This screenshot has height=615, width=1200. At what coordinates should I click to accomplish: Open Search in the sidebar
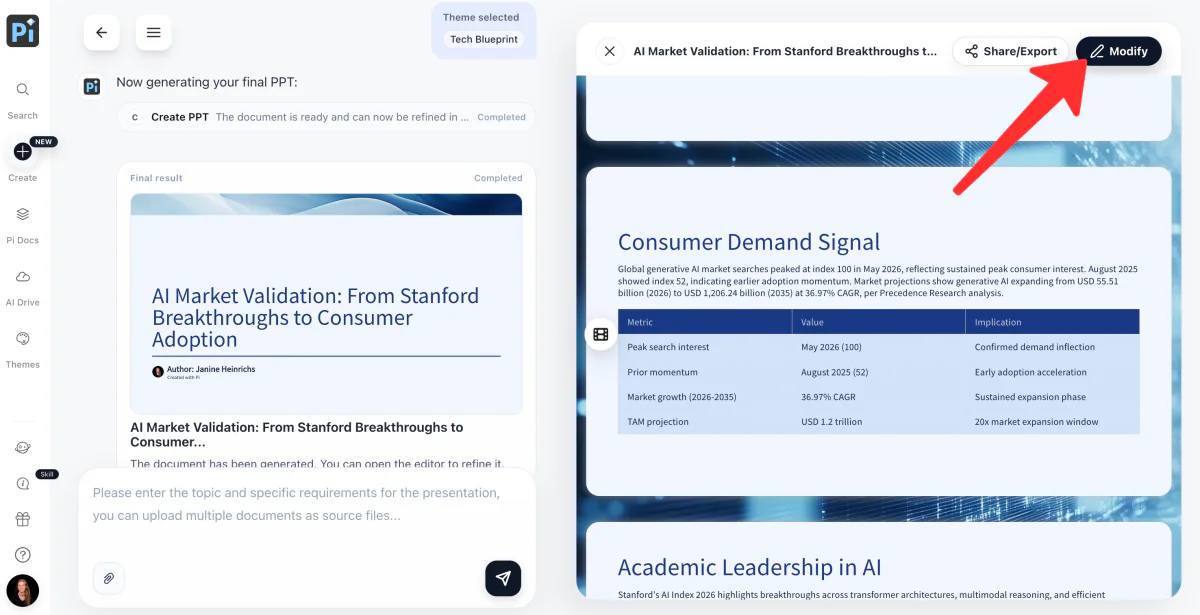(22, 90)
